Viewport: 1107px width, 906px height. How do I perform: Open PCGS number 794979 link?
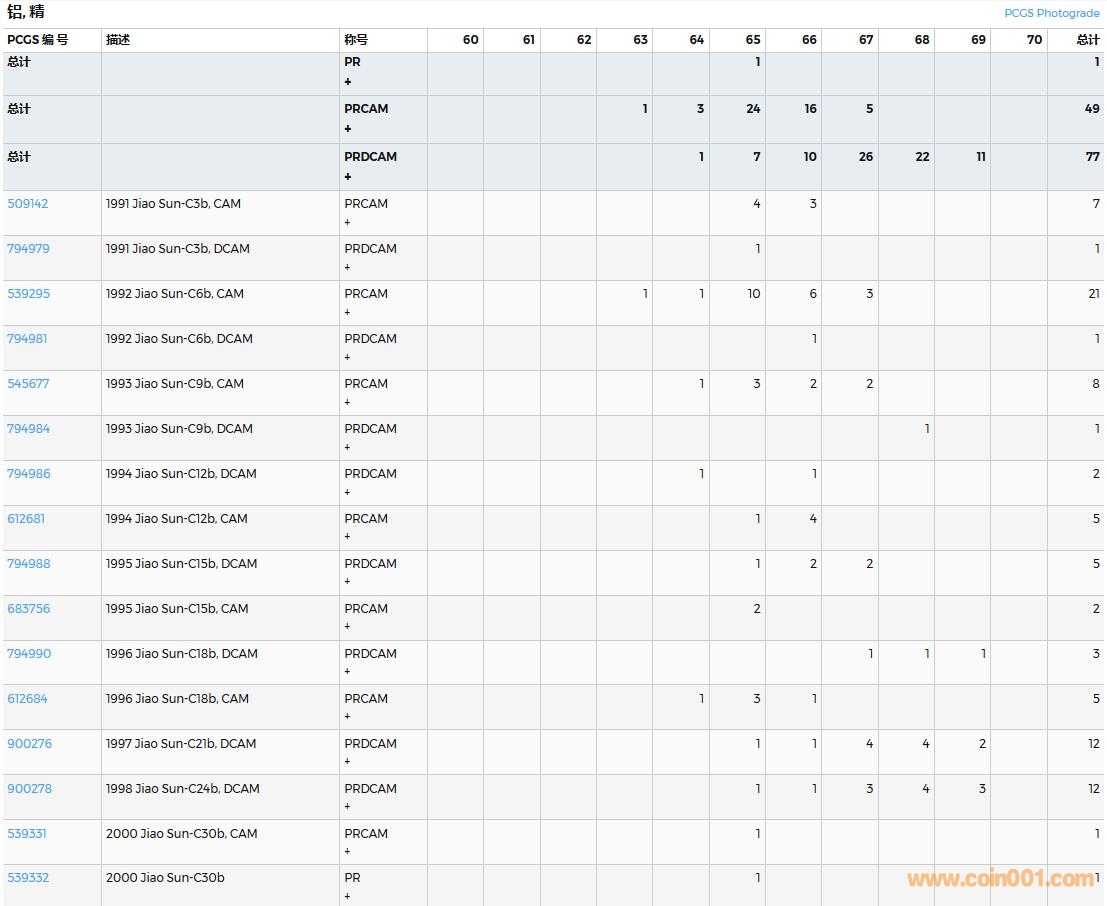click(28, 249)
